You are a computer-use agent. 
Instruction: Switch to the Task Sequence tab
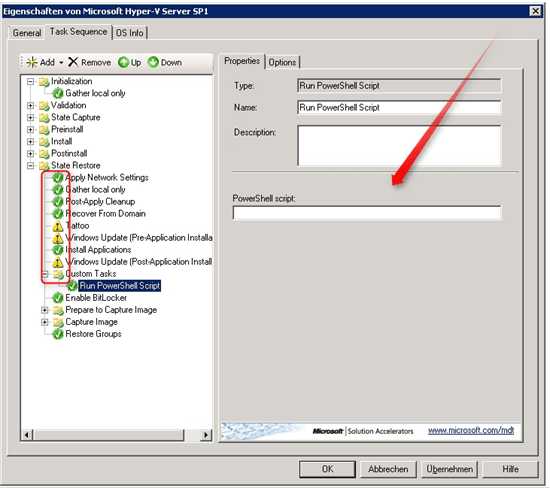(78, 32)
